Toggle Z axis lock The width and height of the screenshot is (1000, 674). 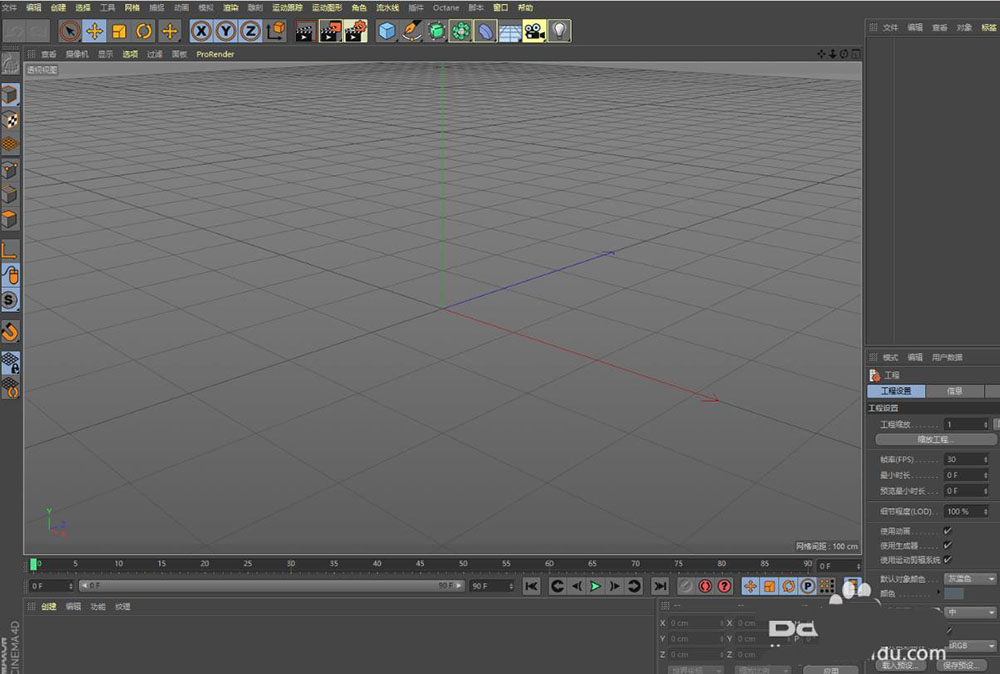click(x=251, y=31)
